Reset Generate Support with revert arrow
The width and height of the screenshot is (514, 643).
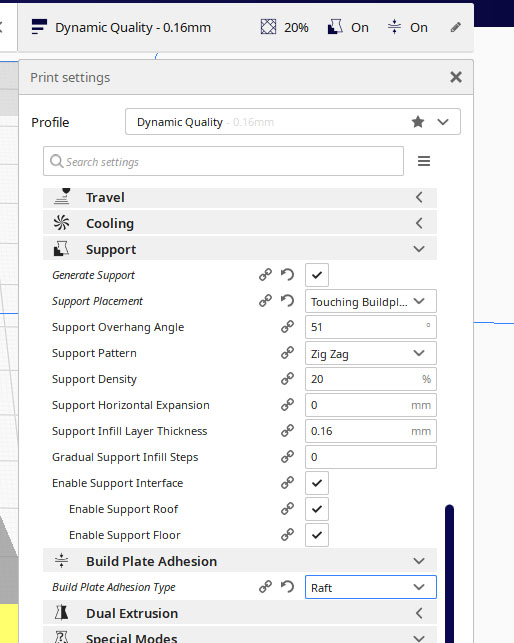tap(287, 275)
